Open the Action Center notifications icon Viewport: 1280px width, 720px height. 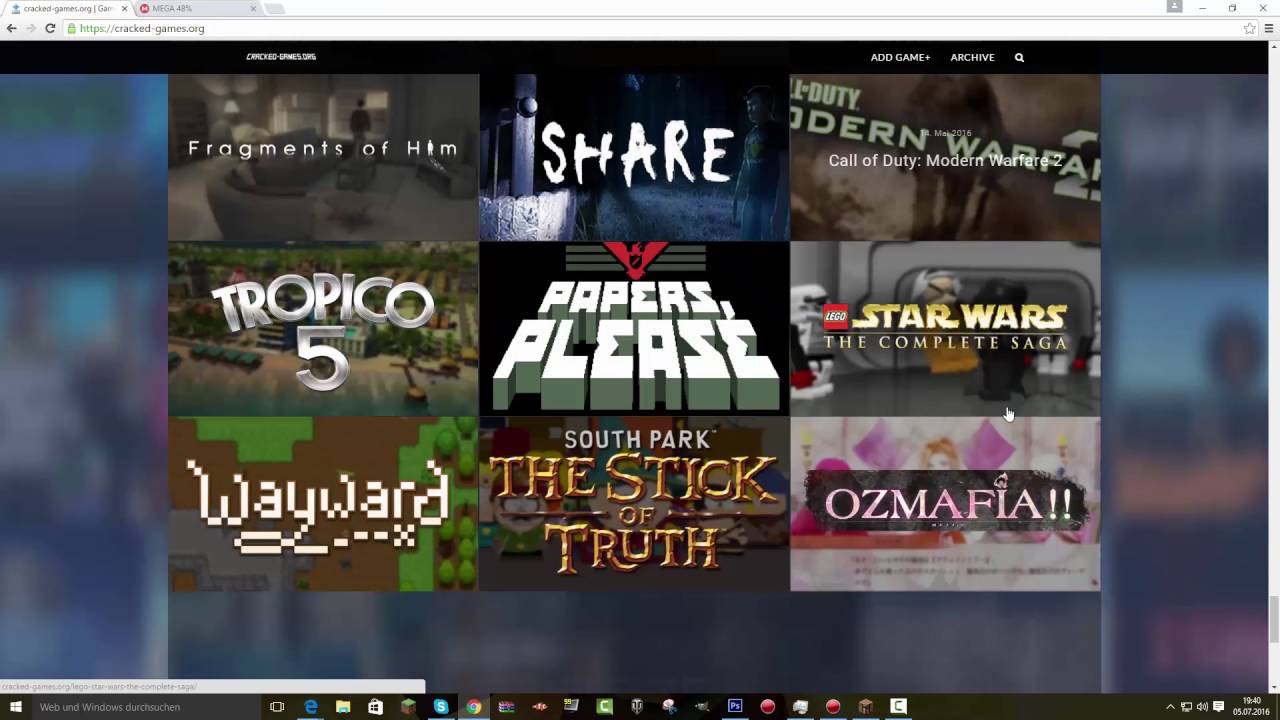pos(1218,707)
